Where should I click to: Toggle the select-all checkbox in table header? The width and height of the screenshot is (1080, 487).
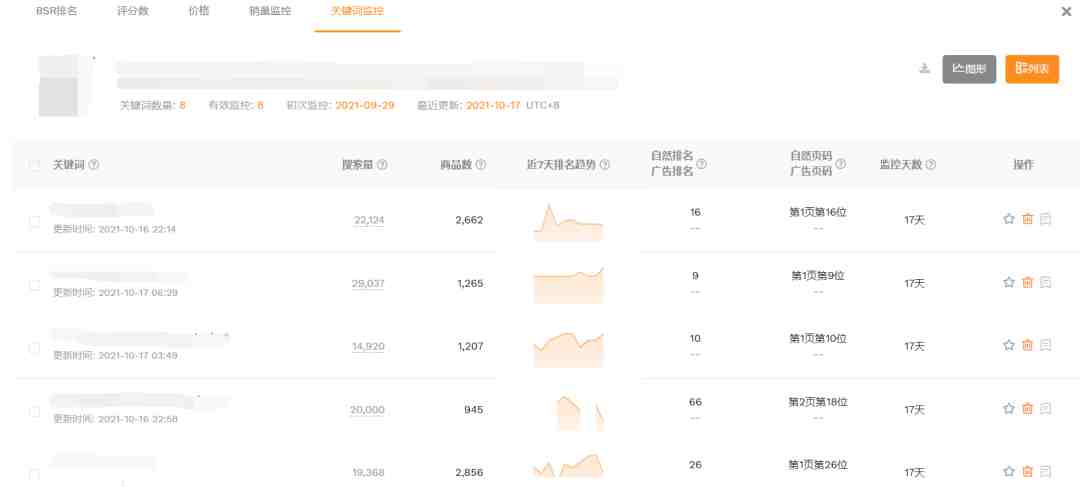[x=34, y=165]
